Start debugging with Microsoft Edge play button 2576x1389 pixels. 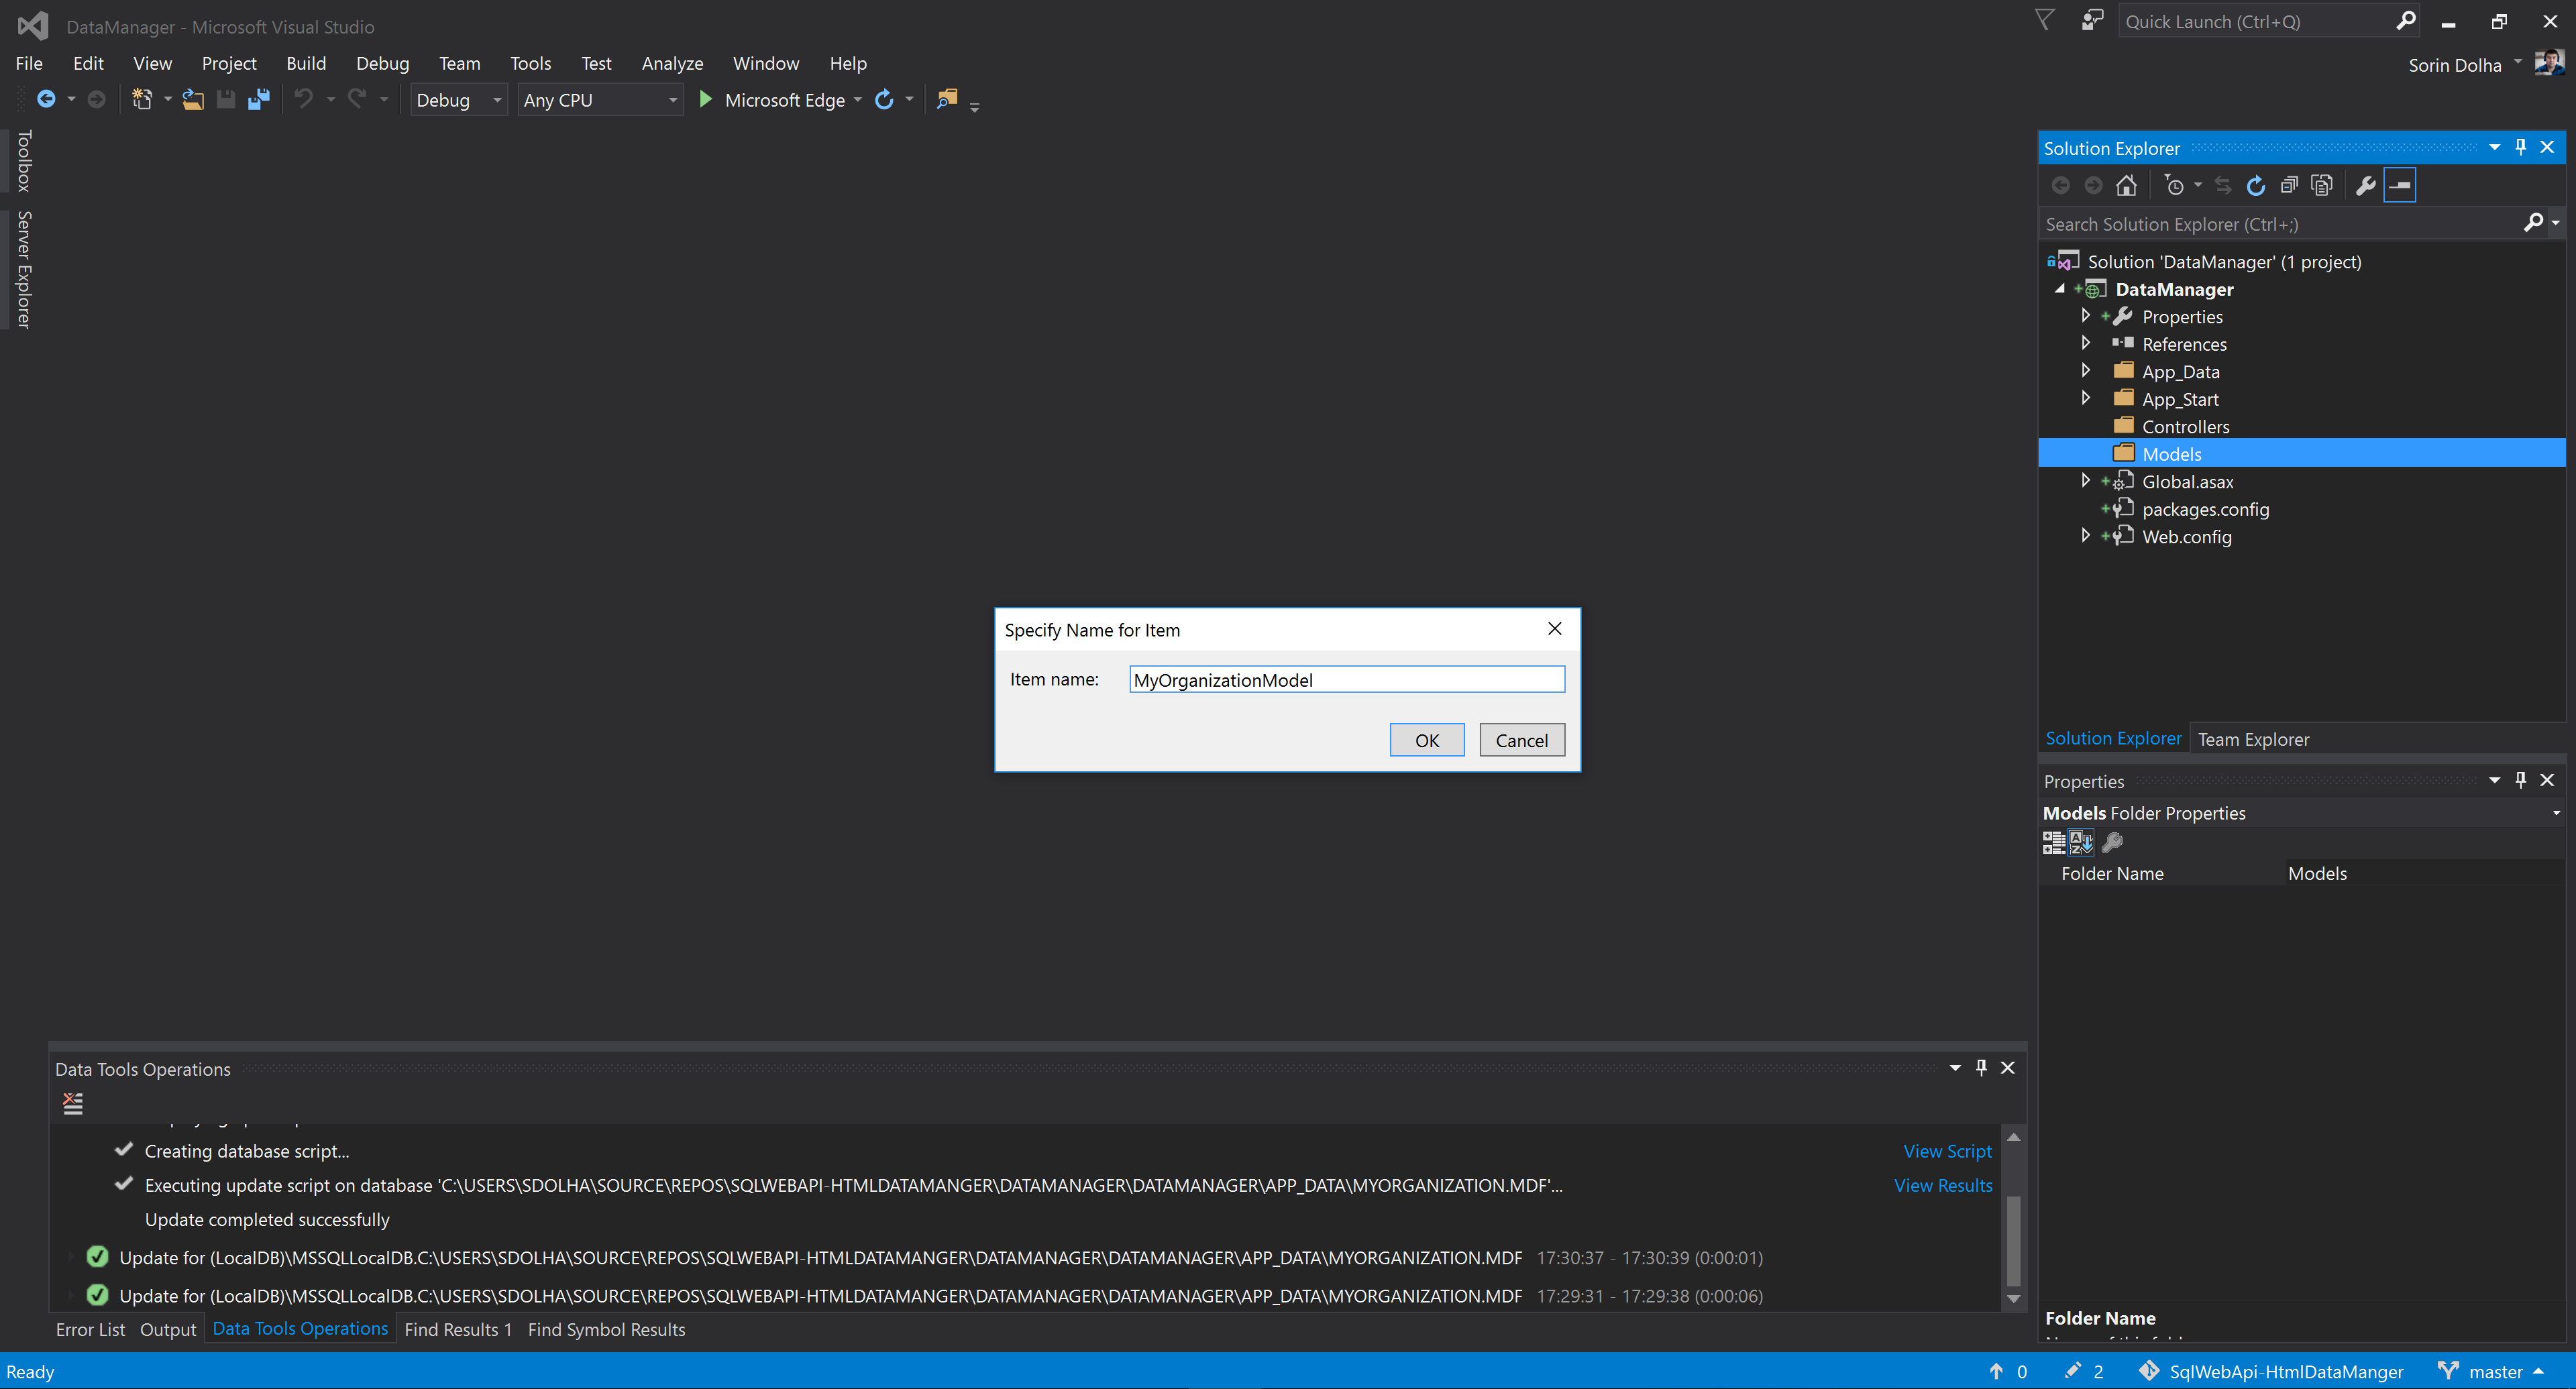(706, 100)
